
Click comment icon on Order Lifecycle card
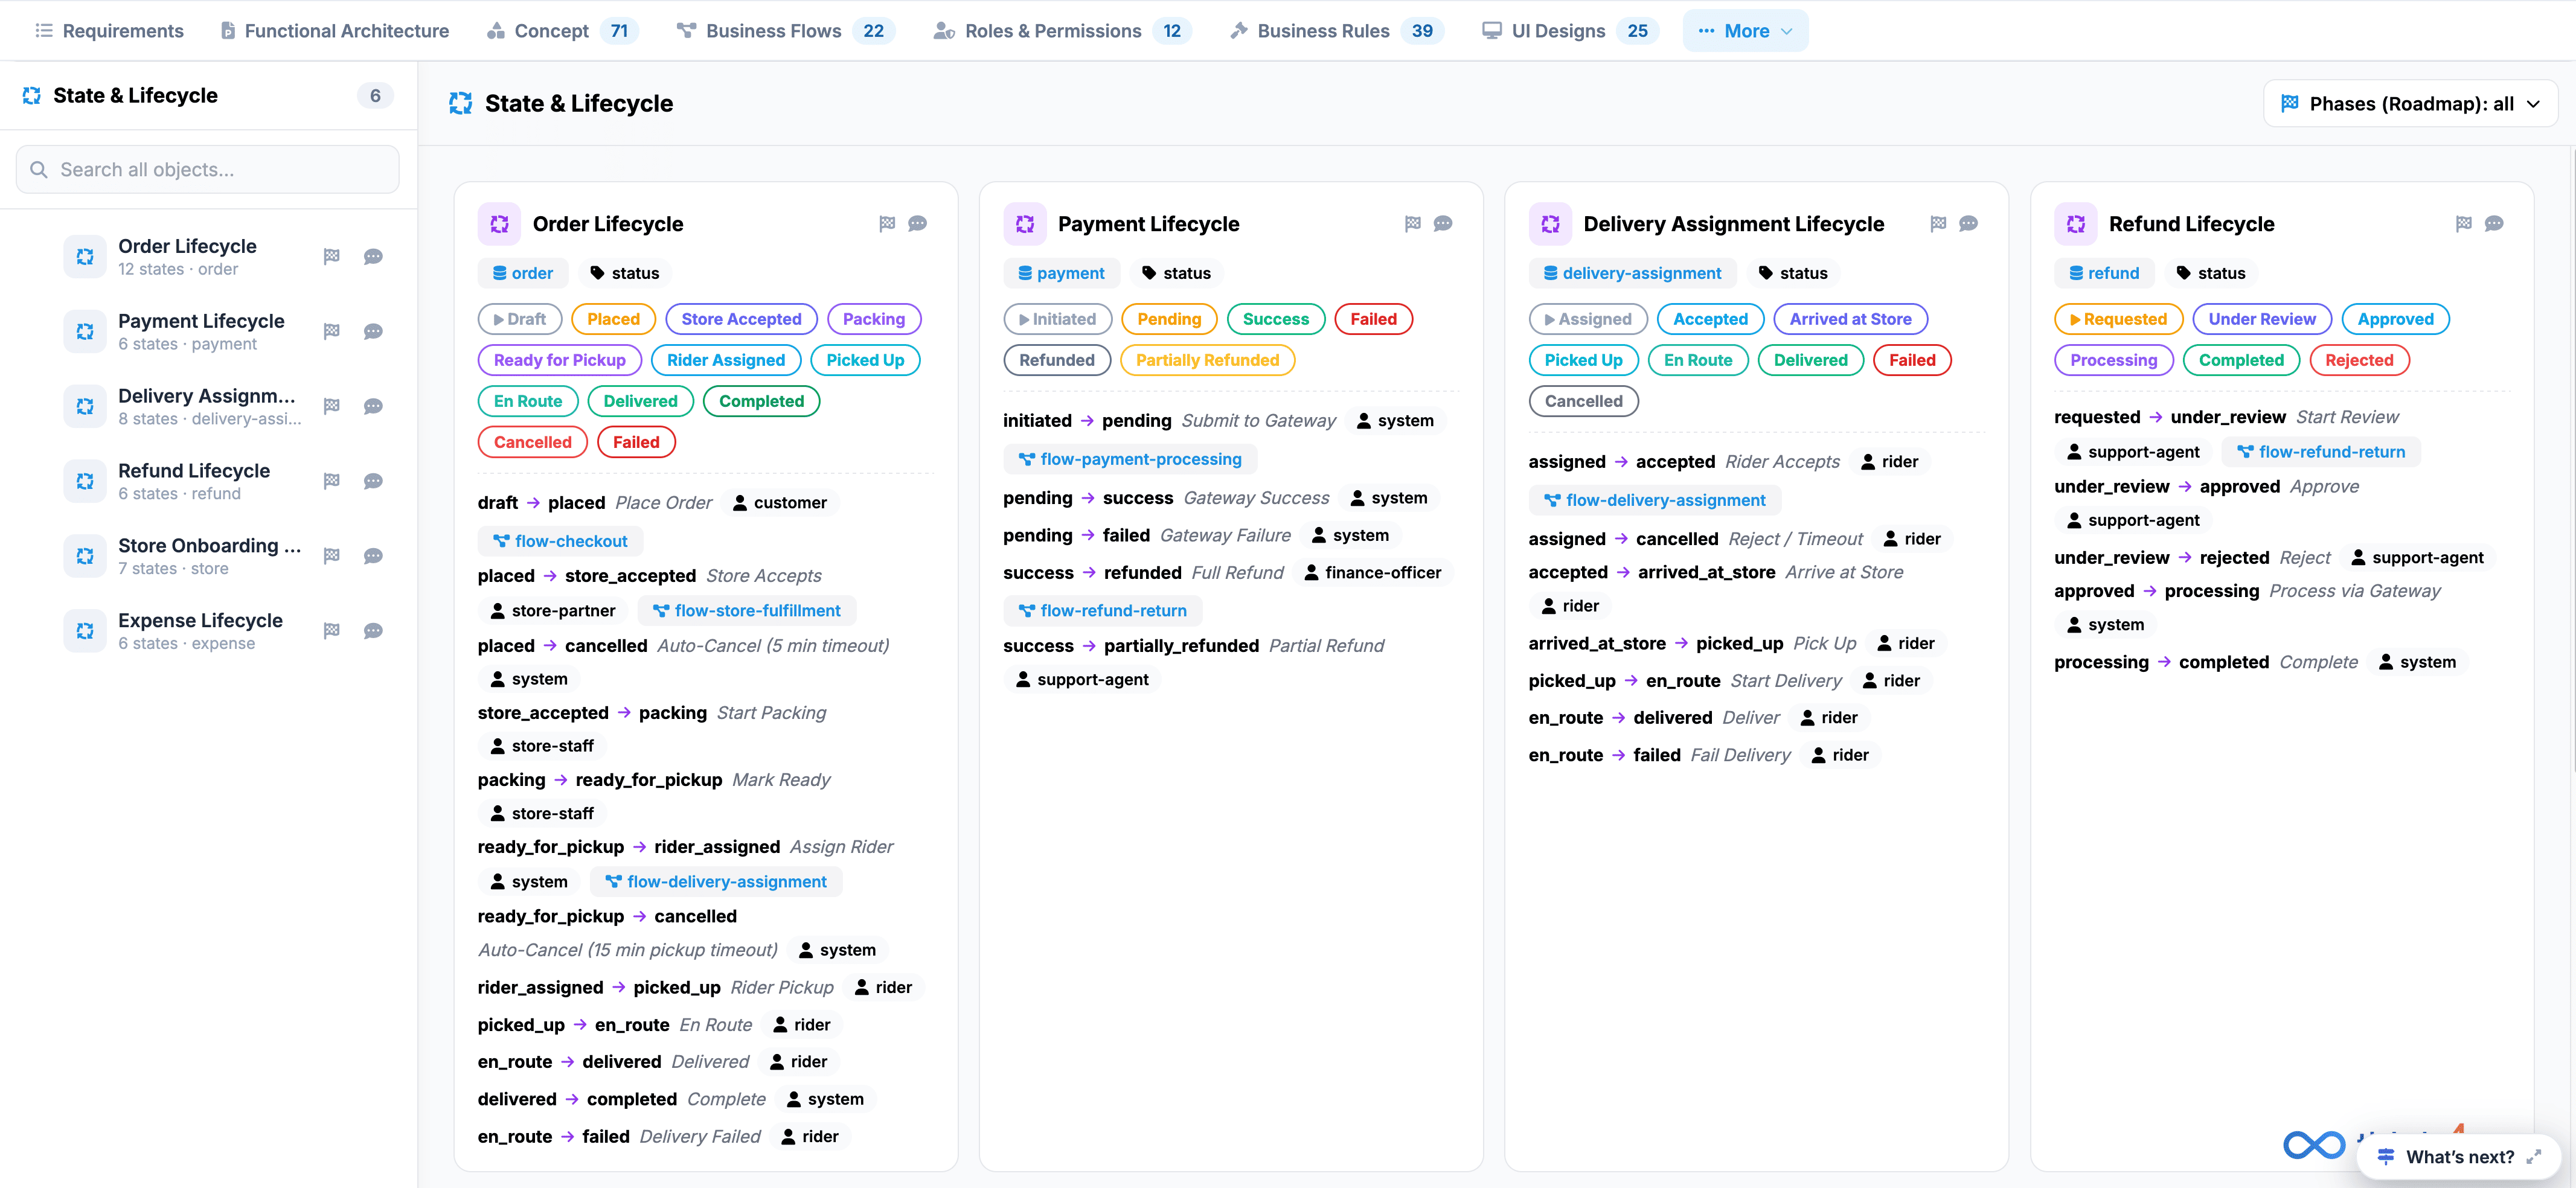coord(917,224)
